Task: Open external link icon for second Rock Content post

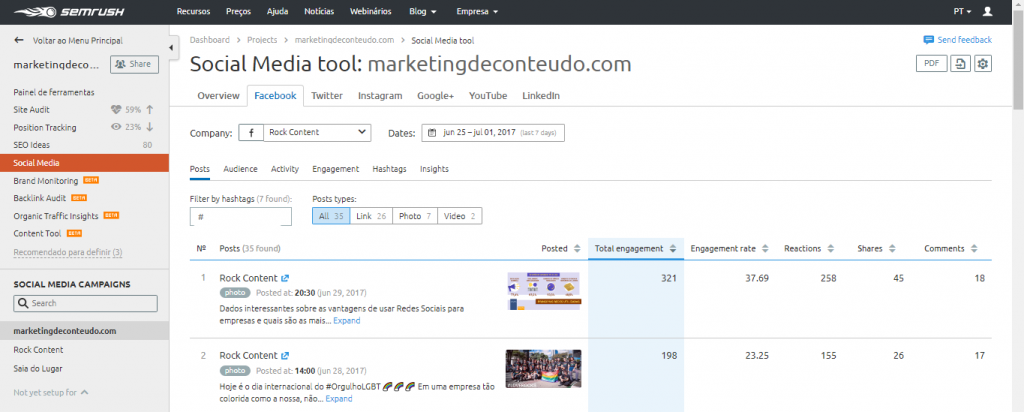Action: point(285,356)
